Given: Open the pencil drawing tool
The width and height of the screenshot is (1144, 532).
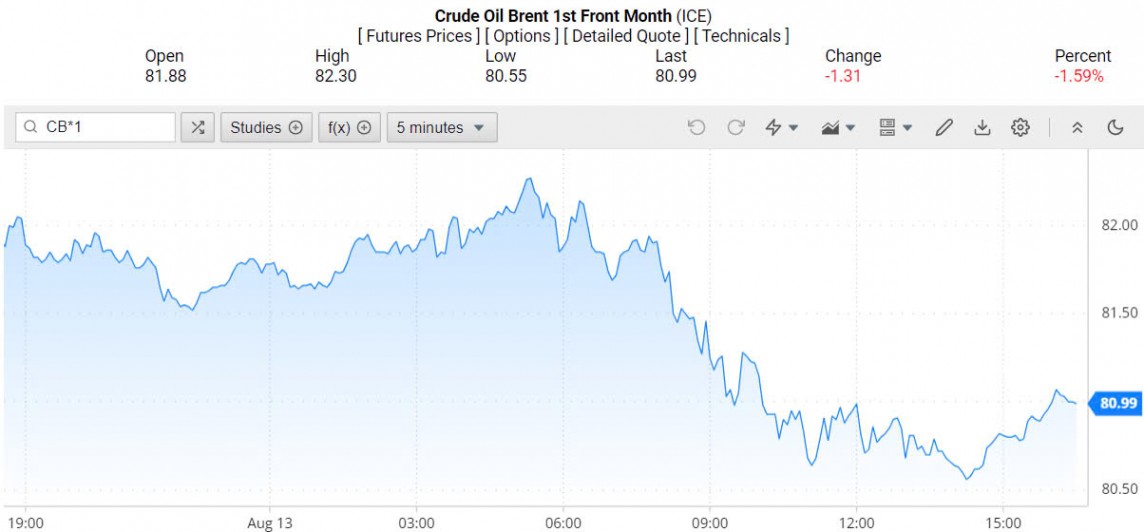Looking at the screenshot, I should click(943, 127).
